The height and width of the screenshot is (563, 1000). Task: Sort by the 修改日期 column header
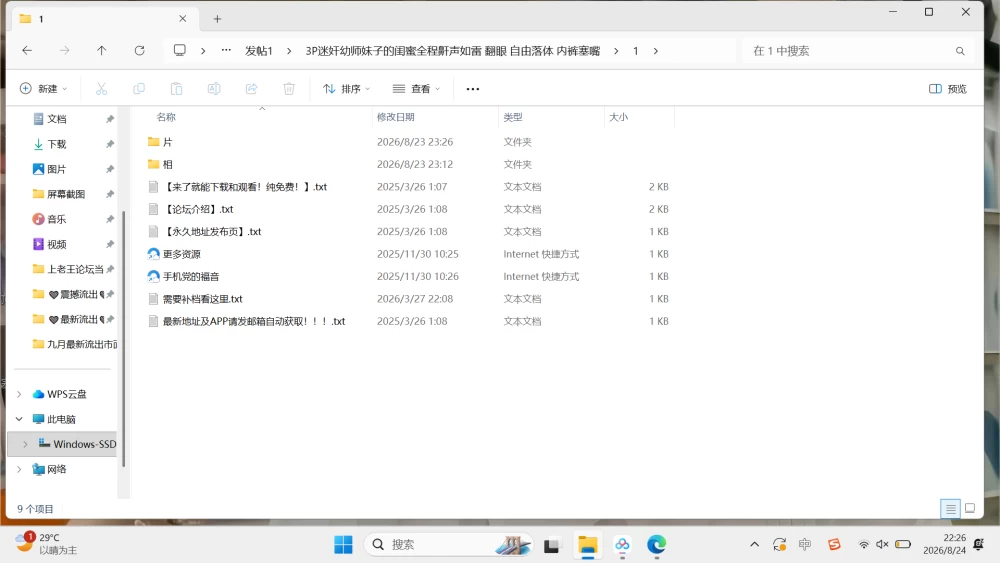click(x=395, y=117)
